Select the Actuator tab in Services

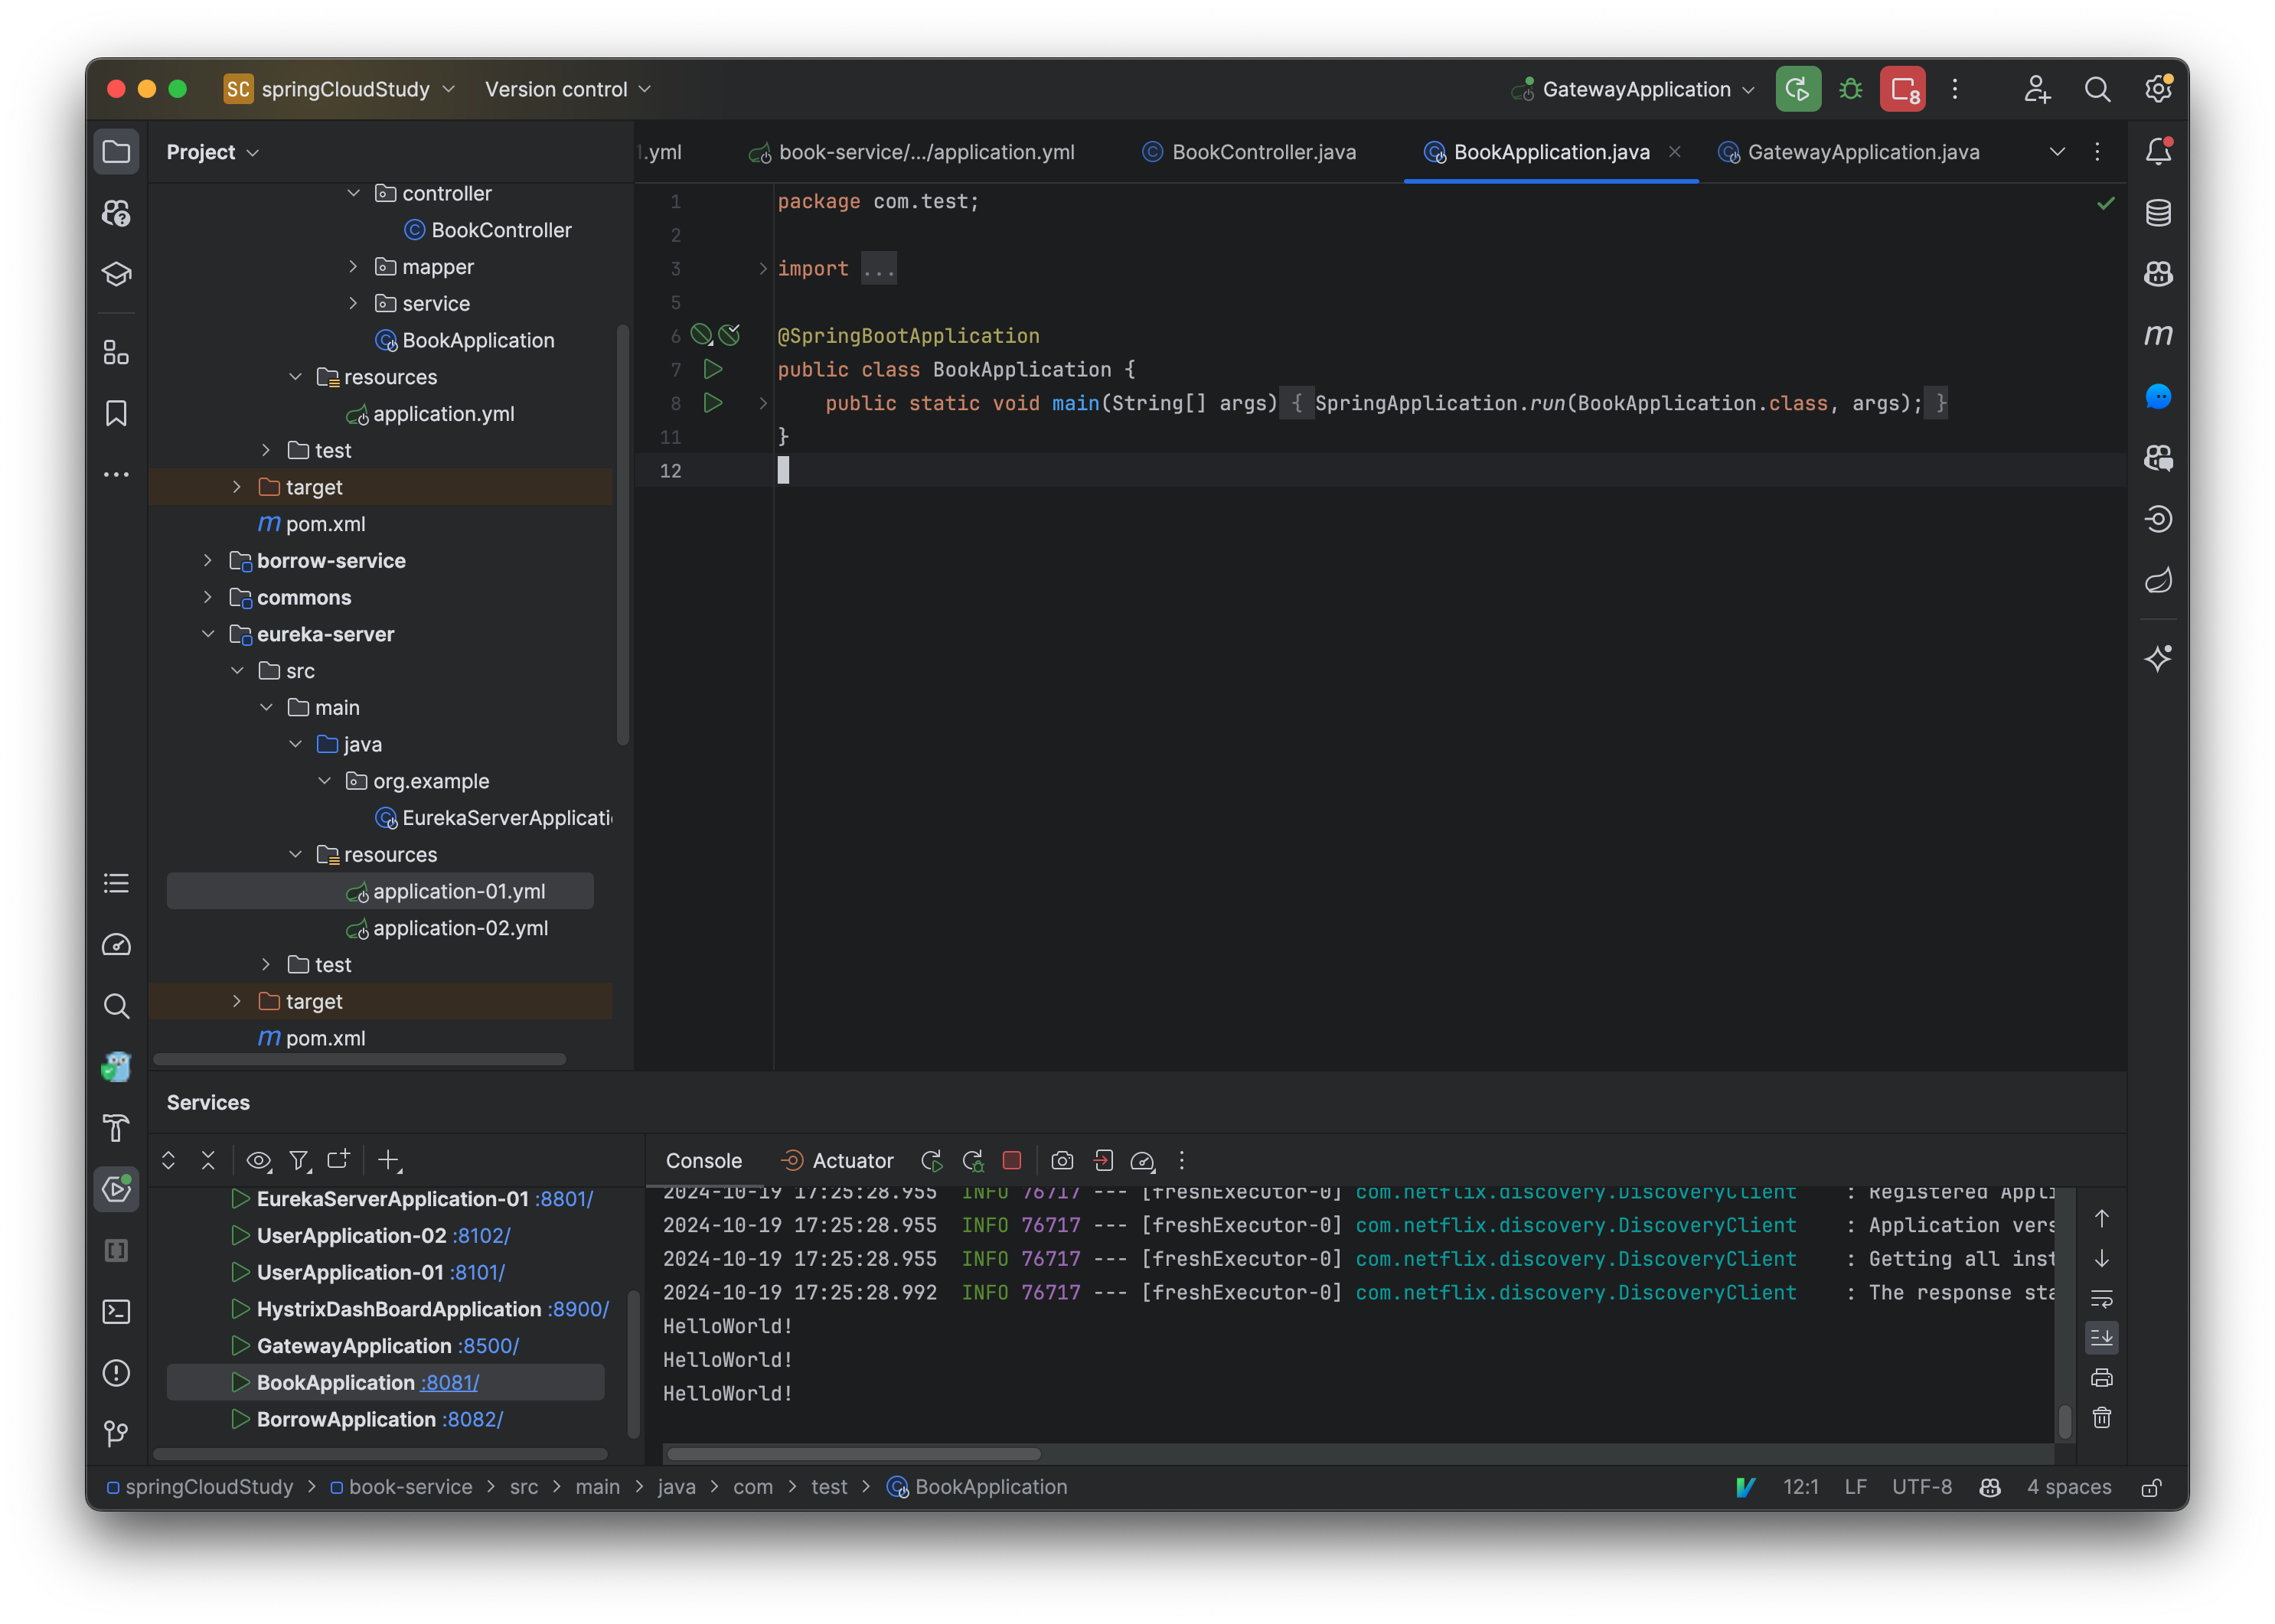837,1160
